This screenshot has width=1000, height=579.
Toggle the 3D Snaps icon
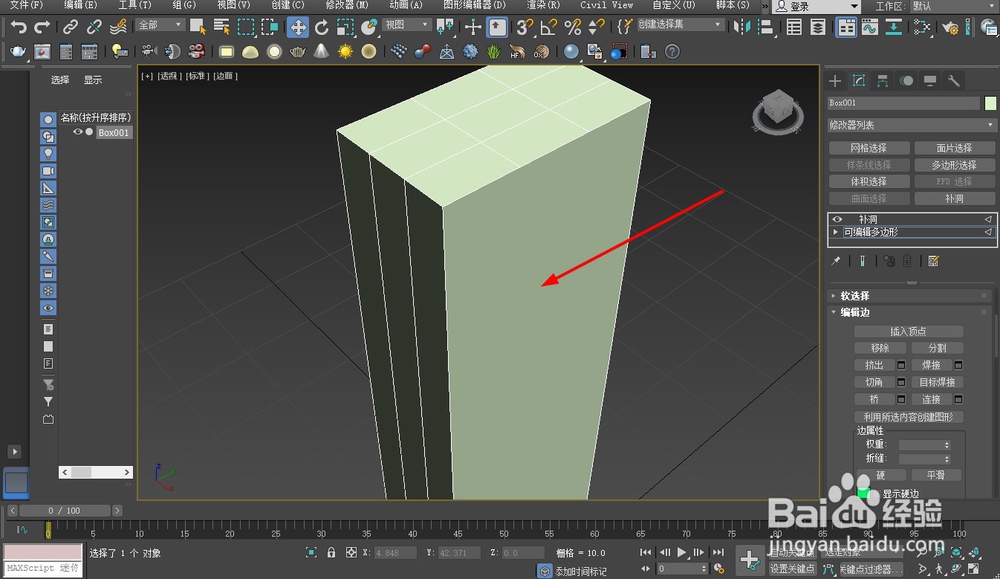click(524, 27)
